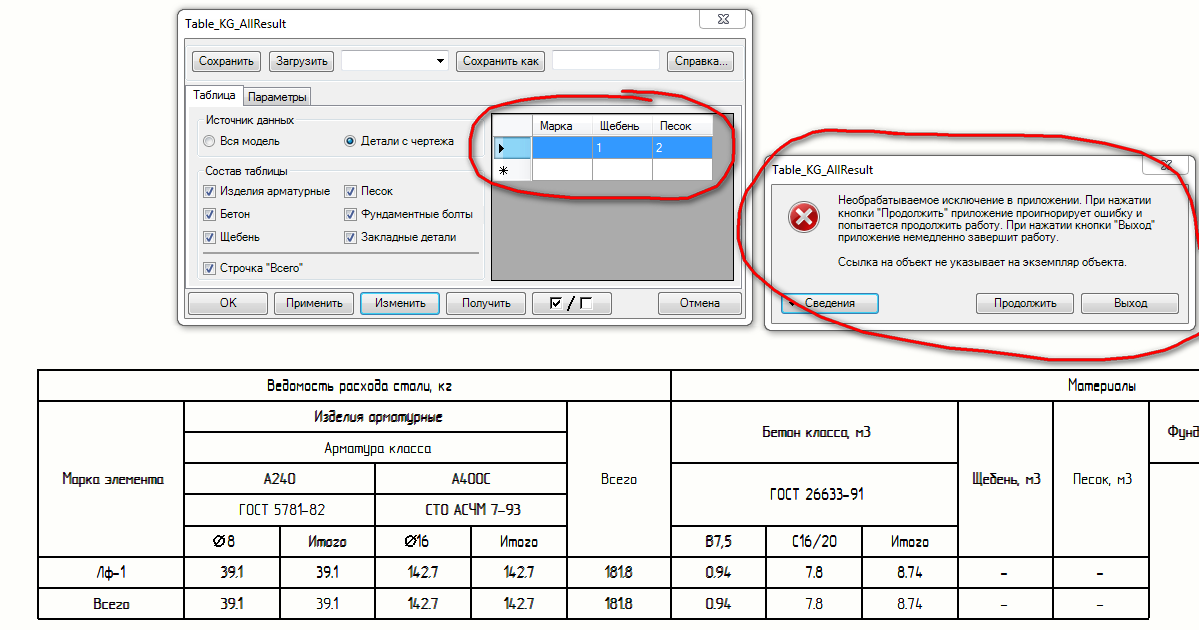Viewport: 1199px width, 630px height.
Task: Click Щебень, м3 header in drawing table
Action: point(1006,479)
